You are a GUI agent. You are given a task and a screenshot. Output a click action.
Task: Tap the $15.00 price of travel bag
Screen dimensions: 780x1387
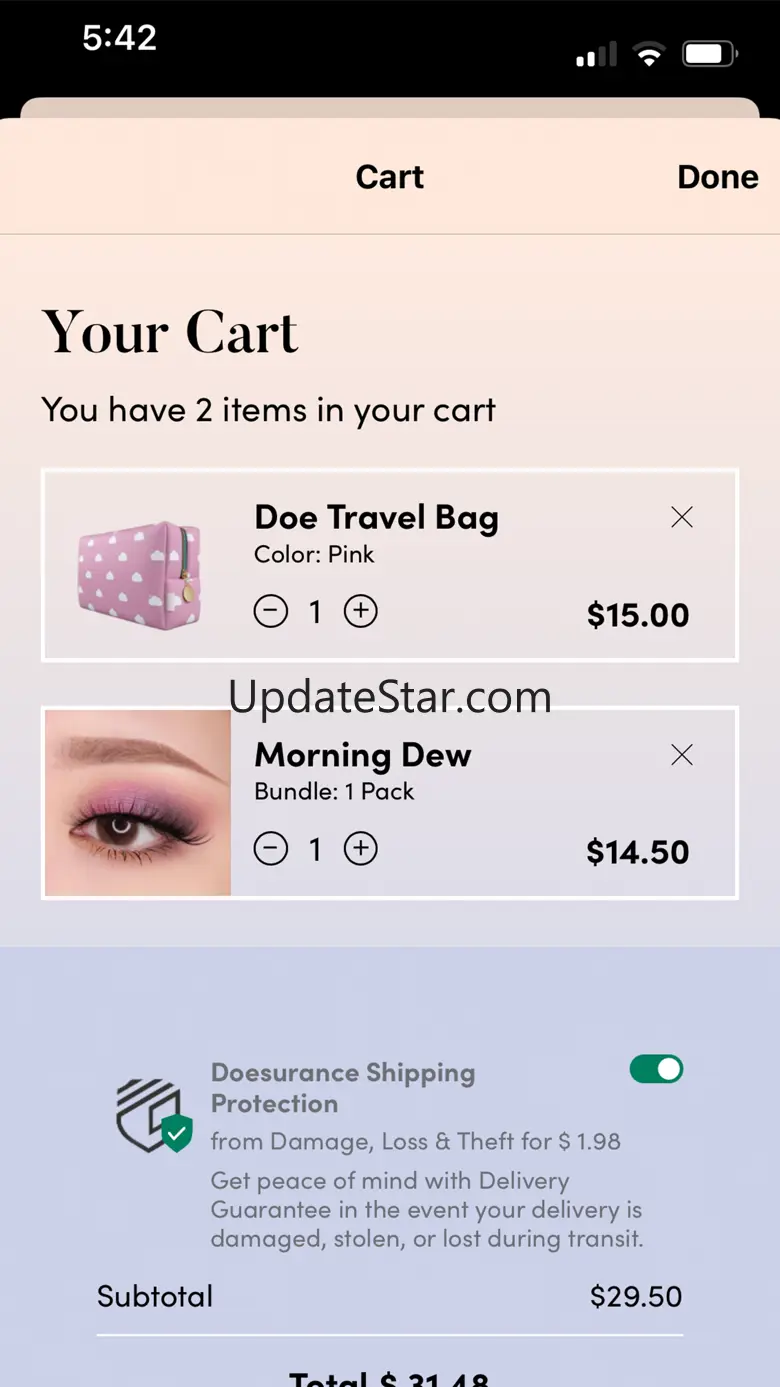click(638, 615)
